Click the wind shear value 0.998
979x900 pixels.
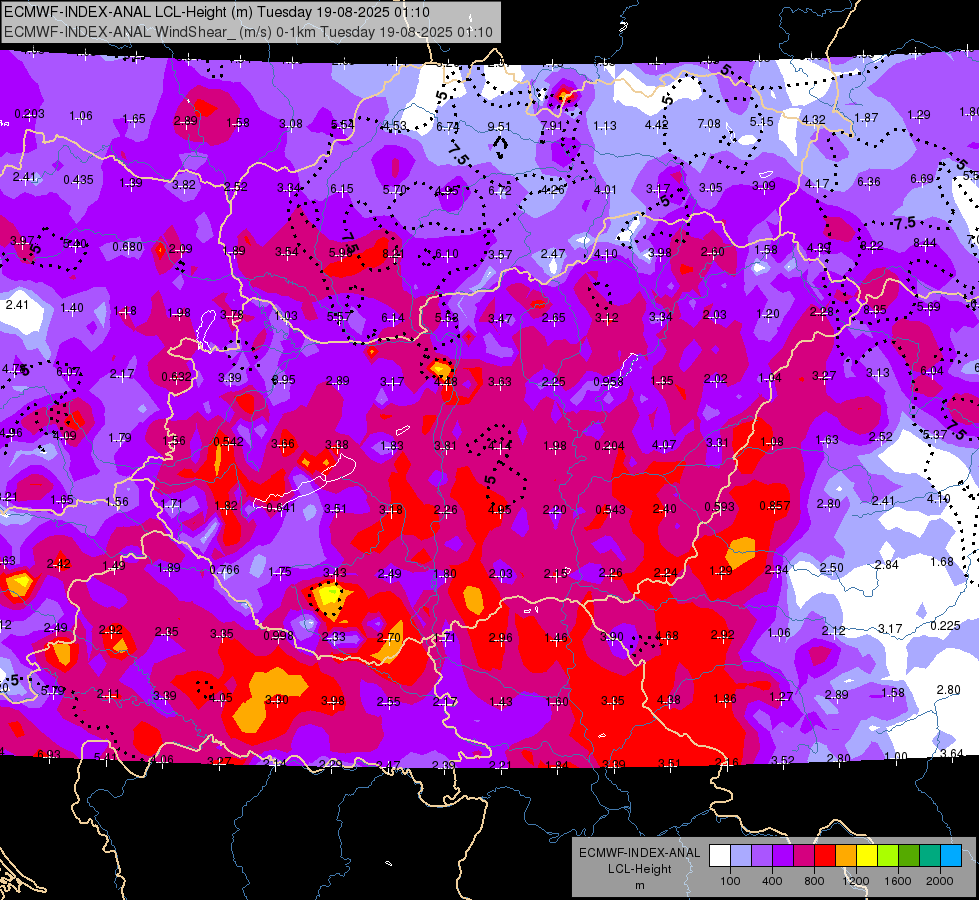pyautogui.click(x=278, y=636)
